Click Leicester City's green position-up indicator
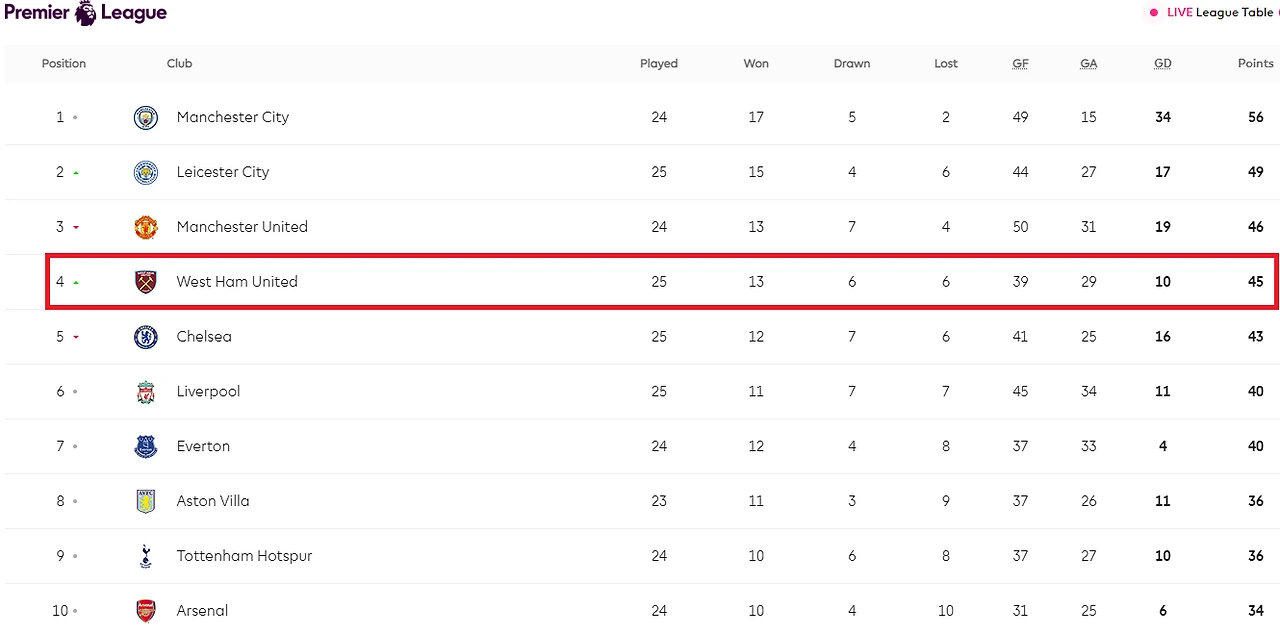This screenshot has height=634, width=1280. click(x=76, y=173)
